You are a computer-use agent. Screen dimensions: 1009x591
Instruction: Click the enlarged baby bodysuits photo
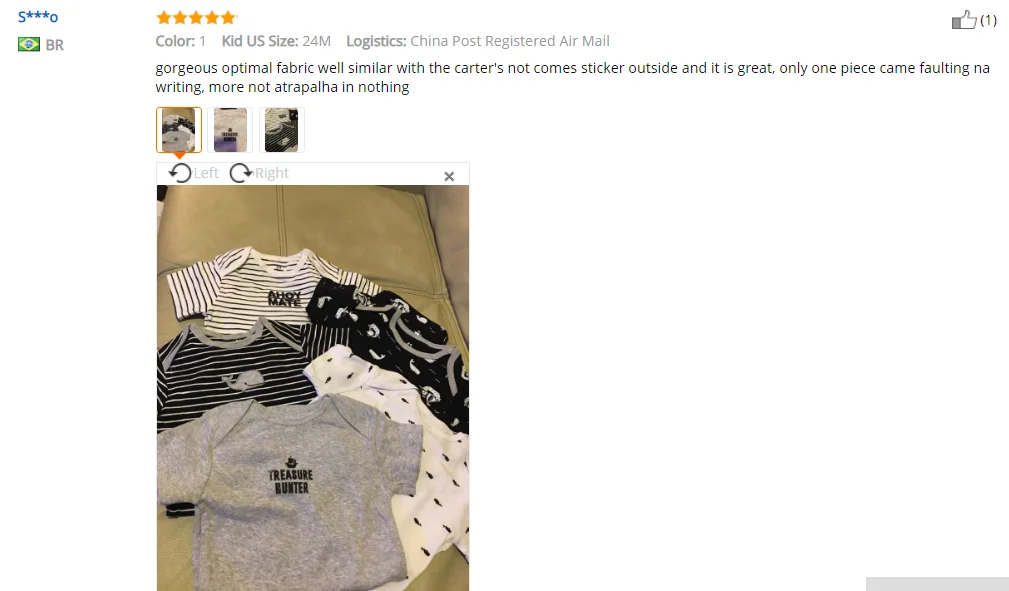coord(313,388)
